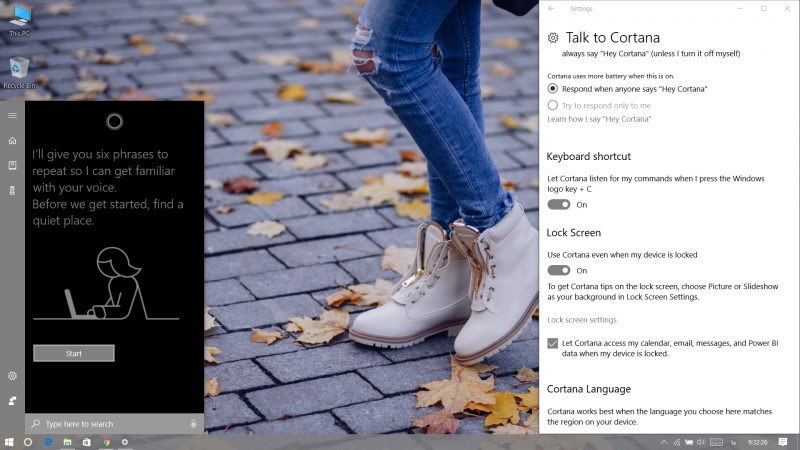Viewport: 800px width, 450px height.
Task: Open Learn how I say Hey Cortana link
Action: pos(599,119)
